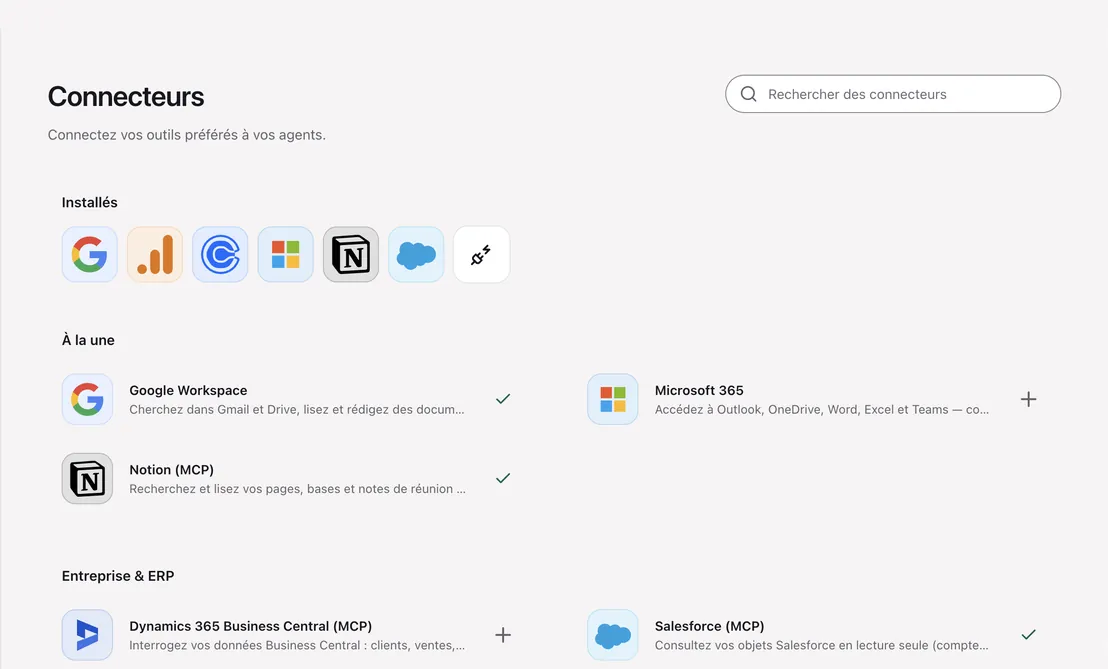Click the Microsoft 365 logo in À la une

613,399
